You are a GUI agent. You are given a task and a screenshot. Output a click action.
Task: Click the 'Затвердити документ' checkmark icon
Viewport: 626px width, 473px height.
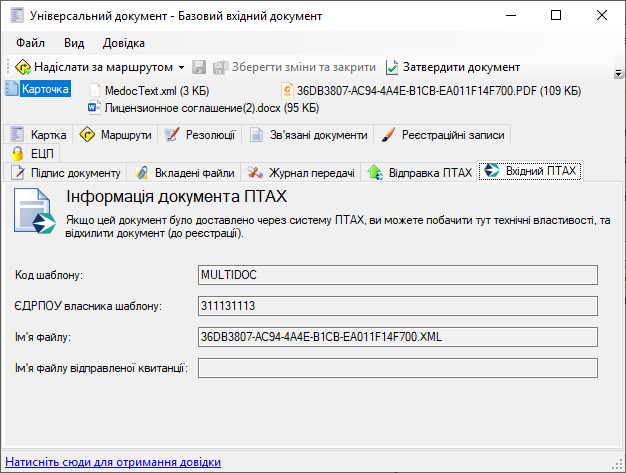pos(392,67)
